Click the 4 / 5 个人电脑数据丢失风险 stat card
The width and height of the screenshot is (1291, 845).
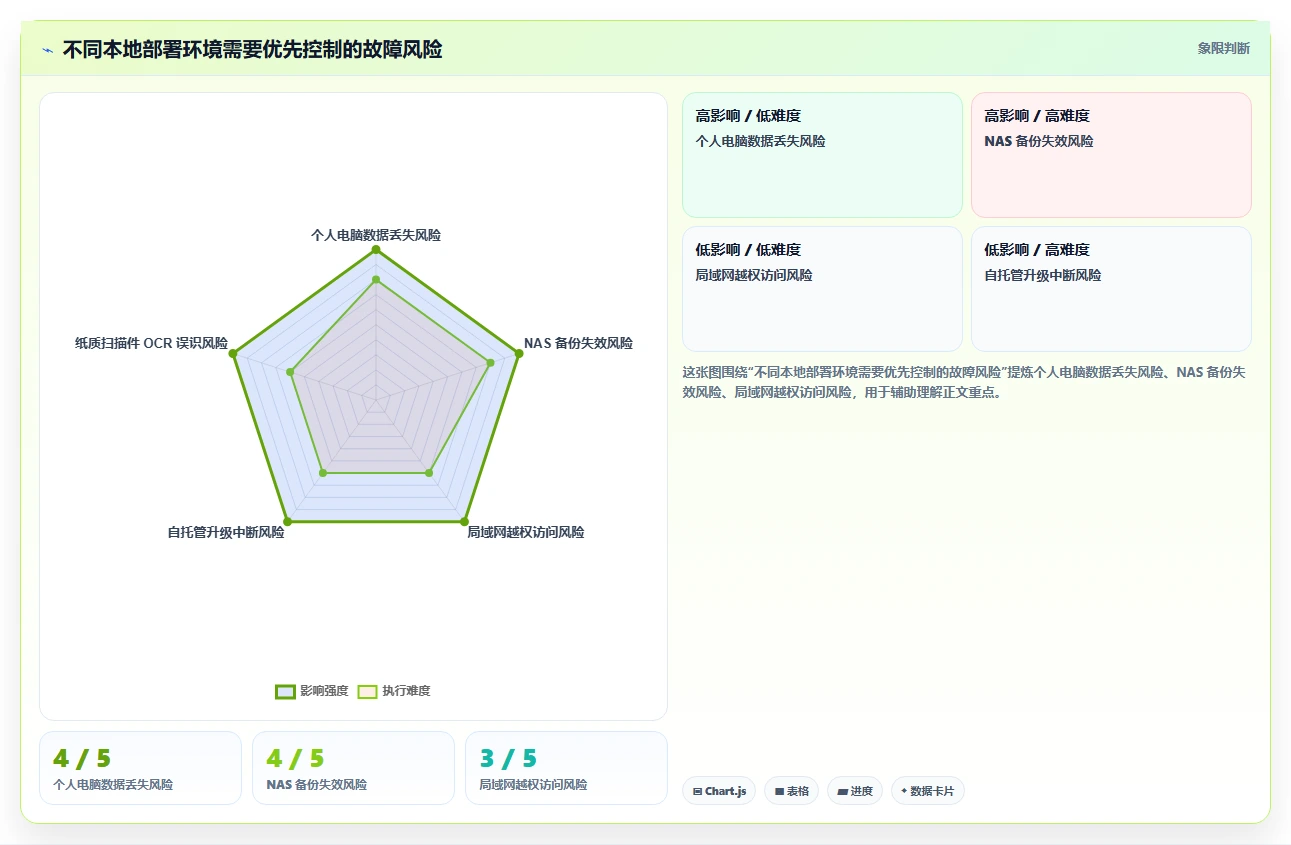[140, 768]
